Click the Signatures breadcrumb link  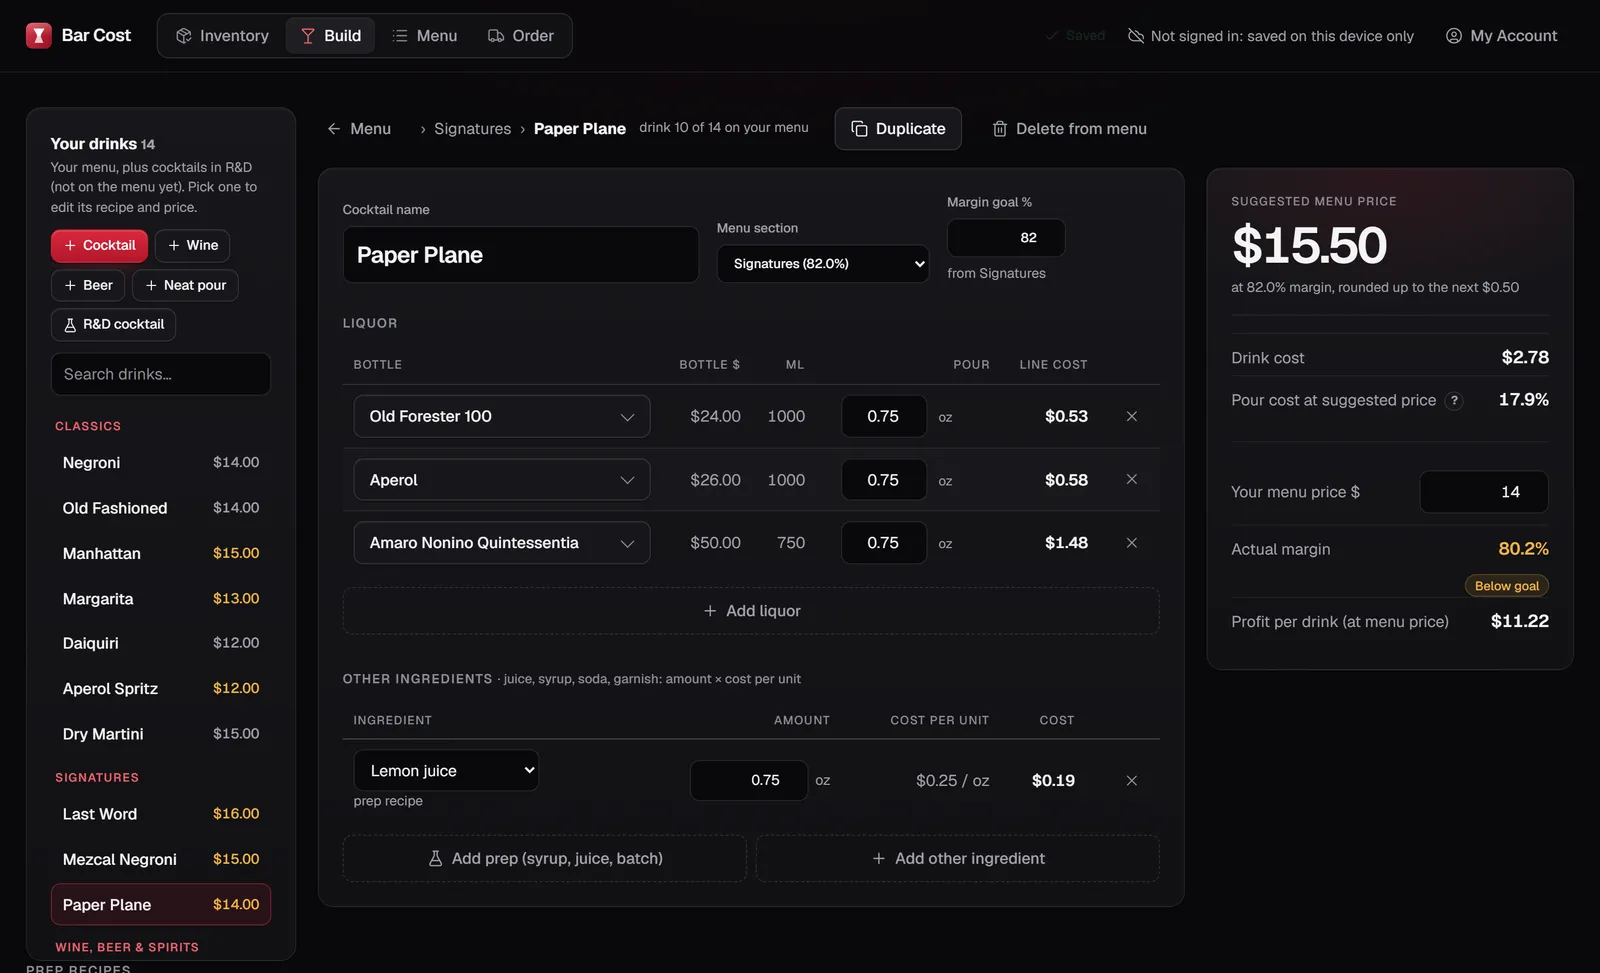[x=472, y=129]
